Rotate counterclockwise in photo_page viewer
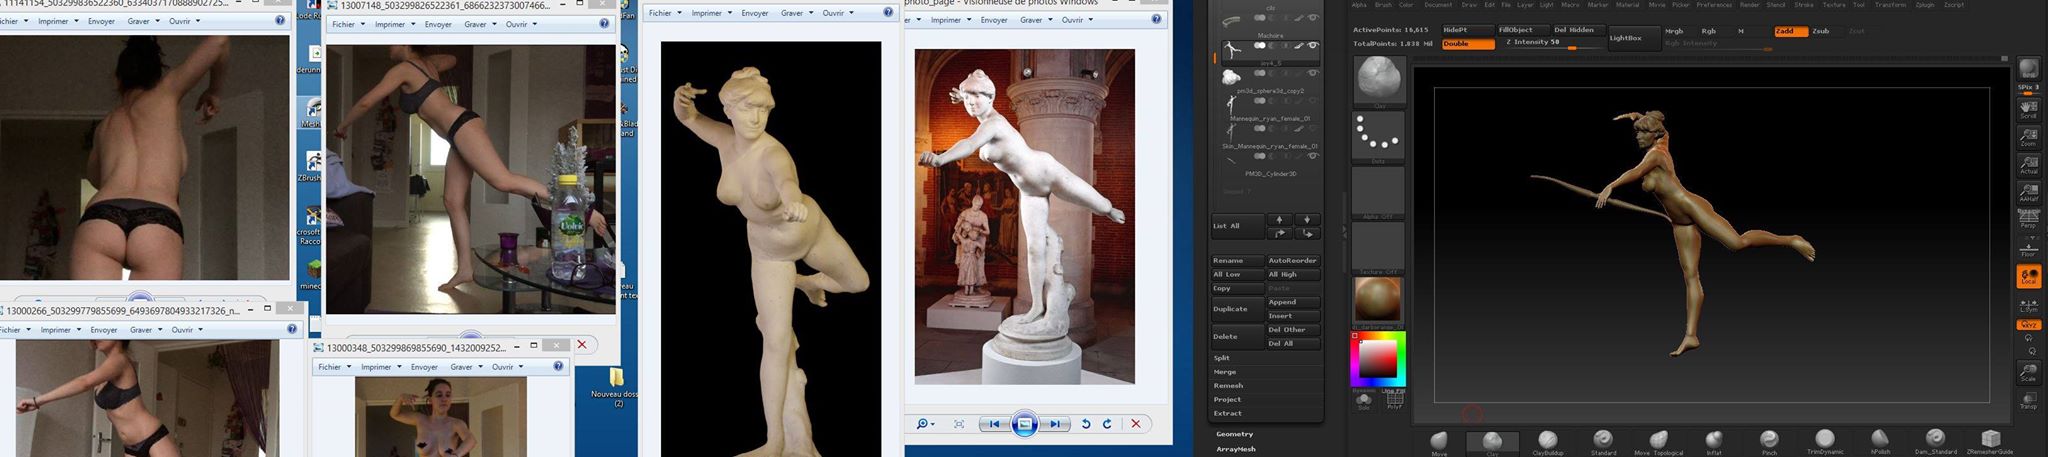 click(1086, 424)
